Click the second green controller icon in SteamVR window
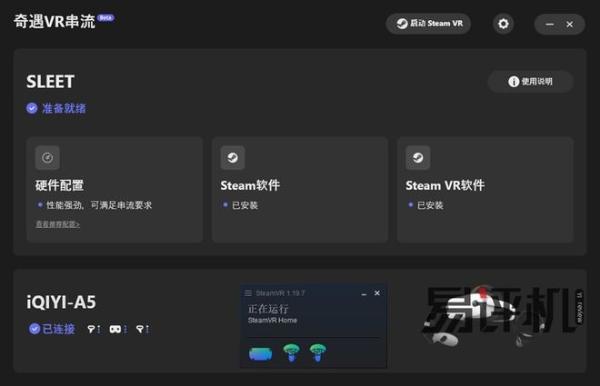 pyautogui.click(x=318, y=352)
